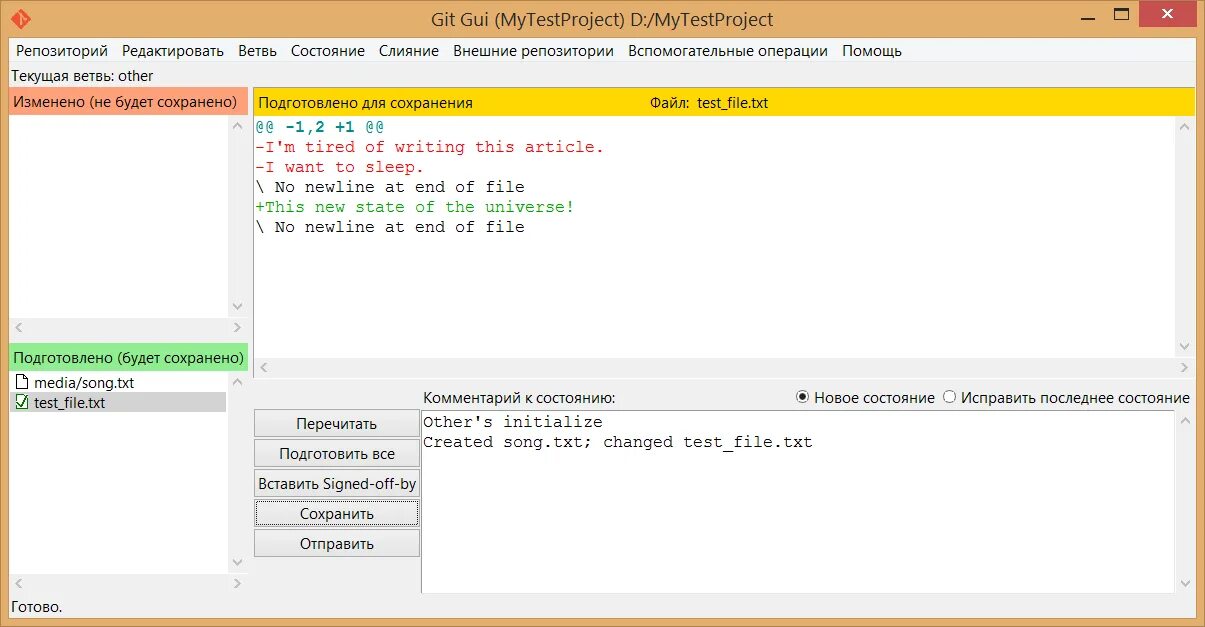The image size is (1205, 627).
Task: Click inside the commit message text field
Action: [x=797, y=502]
